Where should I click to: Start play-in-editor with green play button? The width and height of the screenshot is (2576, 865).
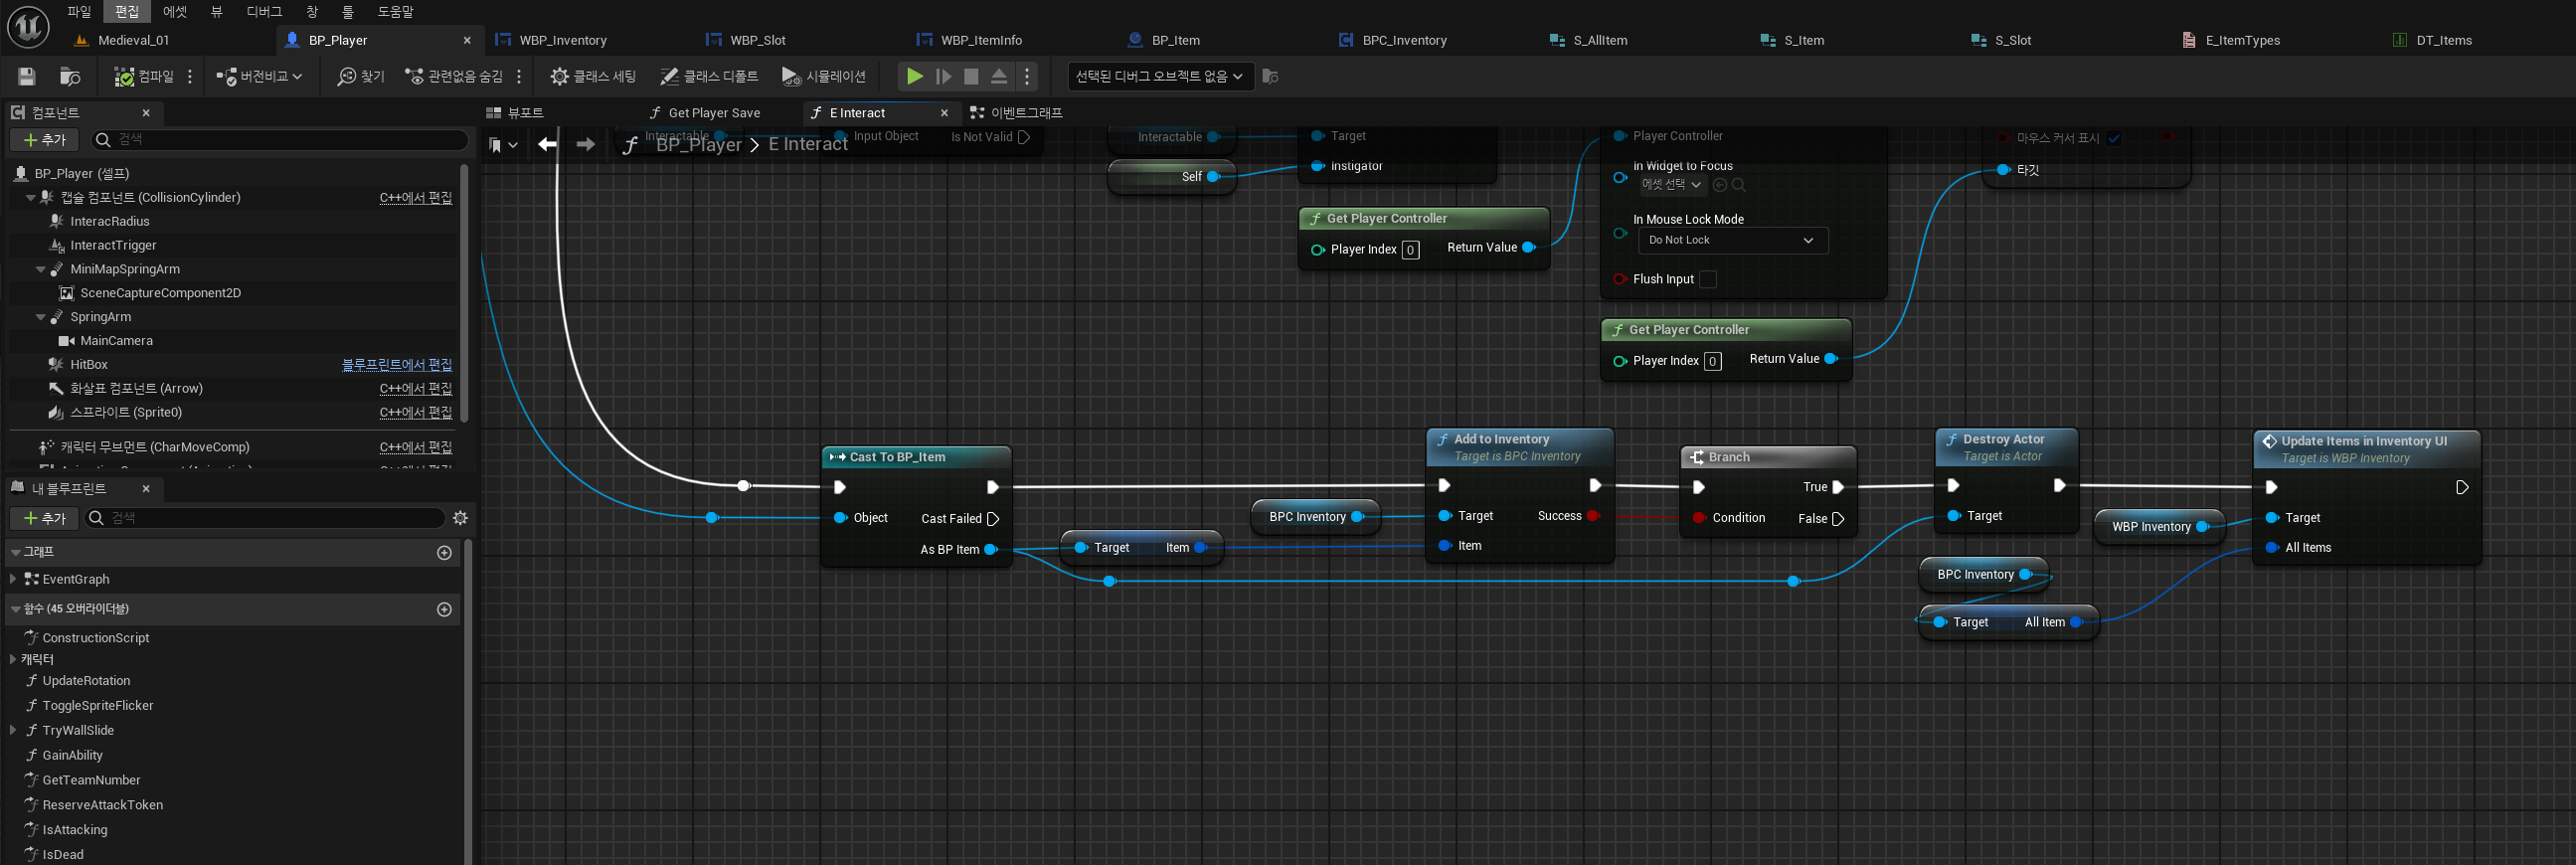point(914,77)
